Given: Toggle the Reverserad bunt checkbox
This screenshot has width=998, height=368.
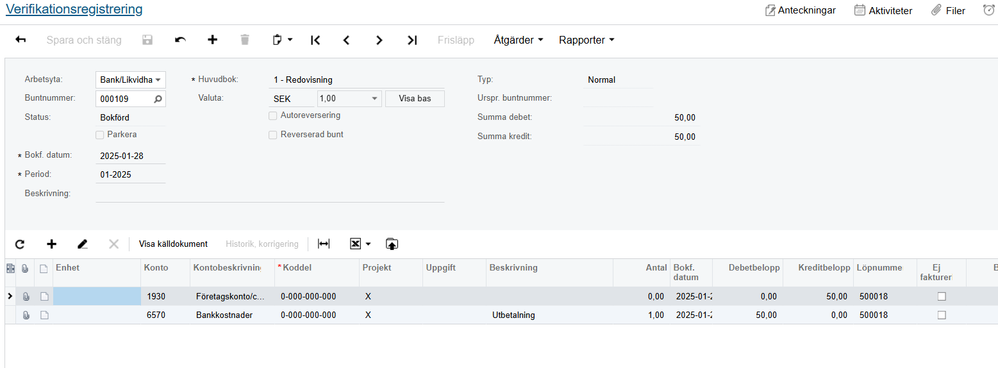Looking at the screenshot, I should [x=272, y=135].
